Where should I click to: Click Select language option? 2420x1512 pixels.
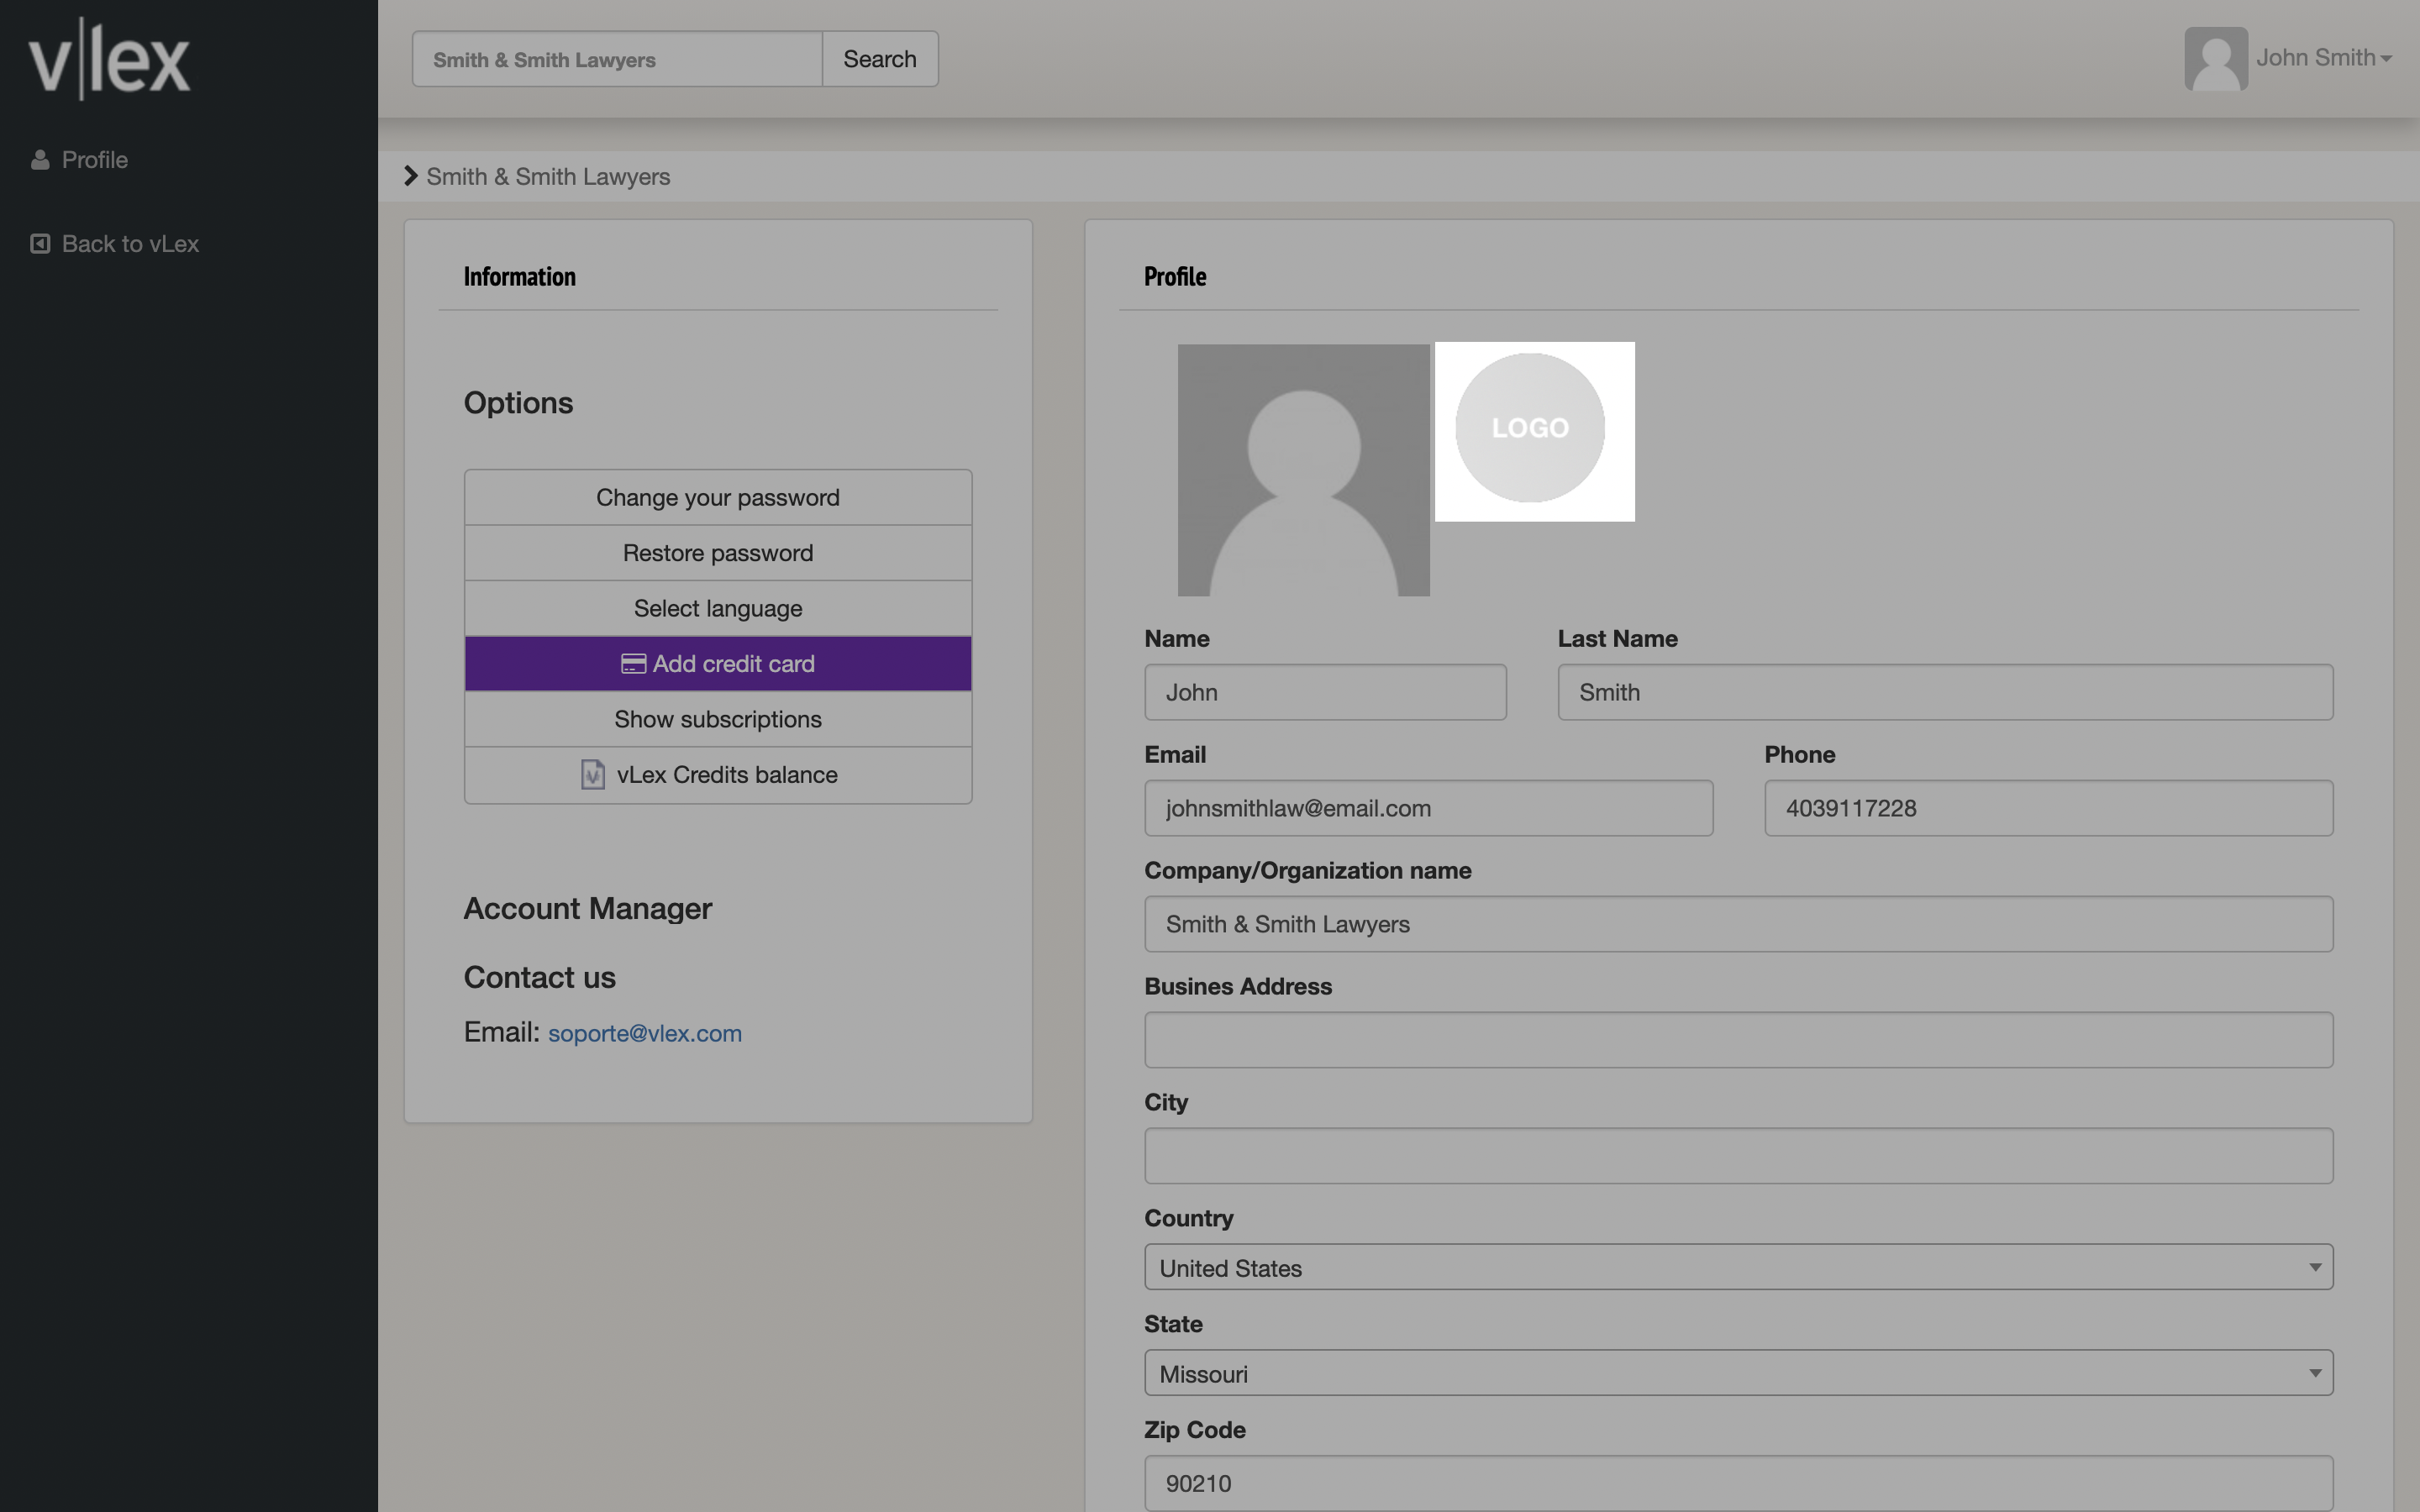pos(718,608)
